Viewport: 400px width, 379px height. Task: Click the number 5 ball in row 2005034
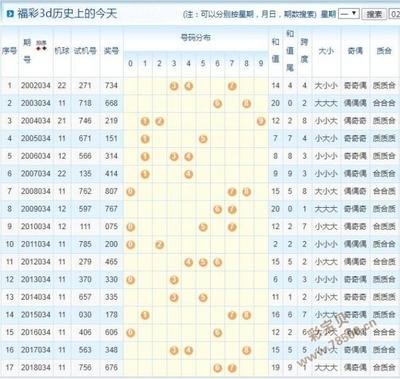click(x=203, y=139)
